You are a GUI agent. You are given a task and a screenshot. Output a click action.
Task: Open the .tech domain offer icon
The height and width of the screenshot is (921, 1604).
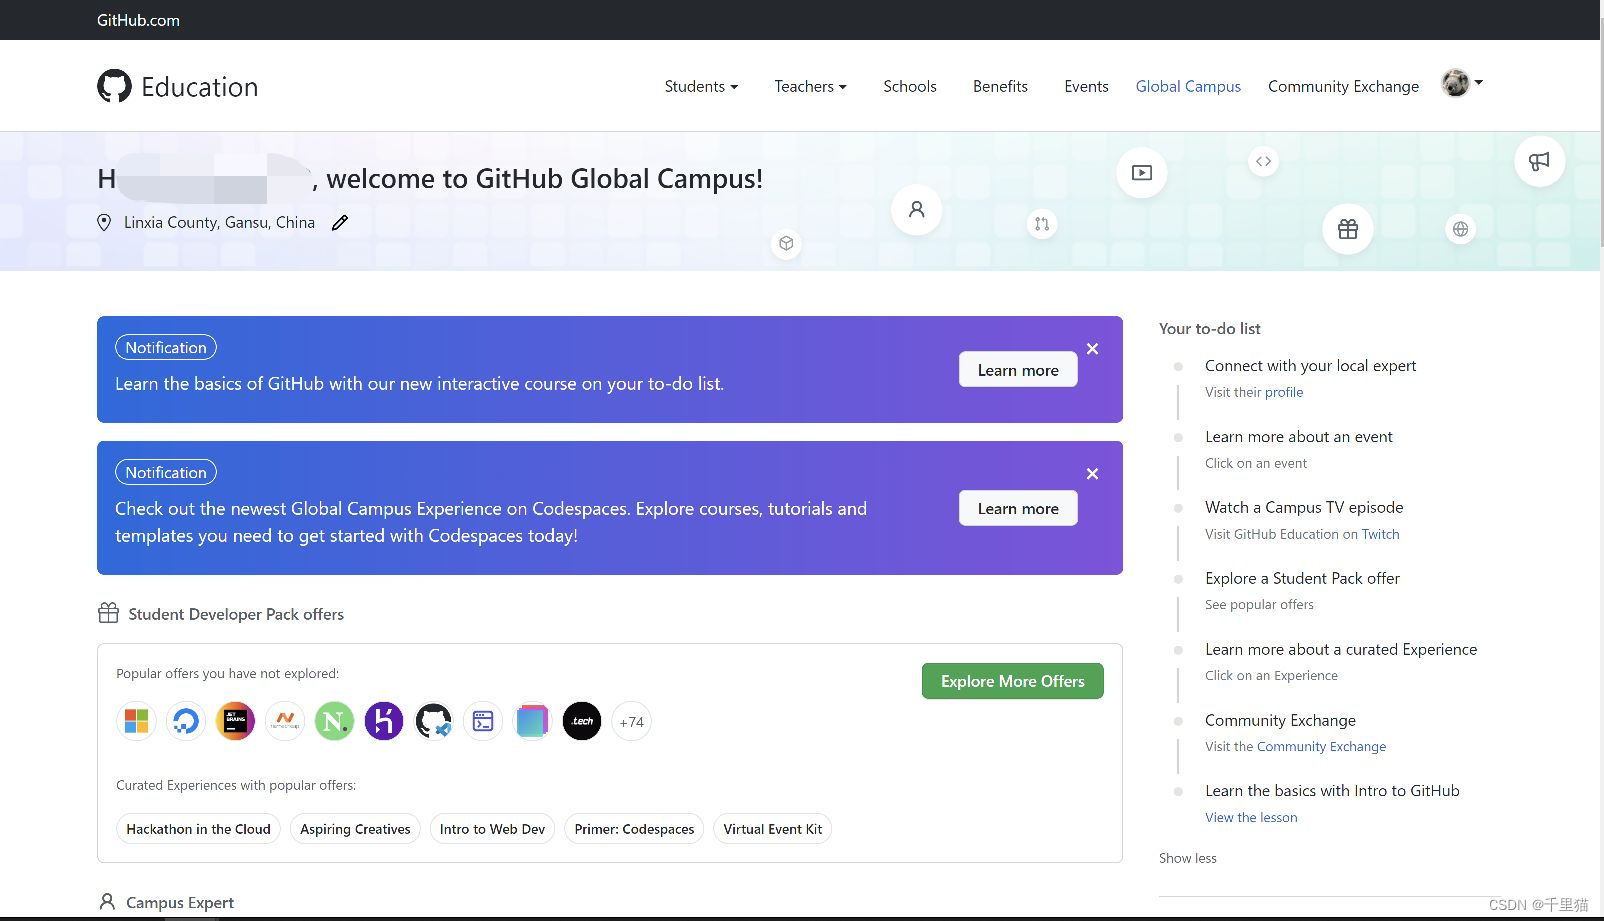pos(582,721)
